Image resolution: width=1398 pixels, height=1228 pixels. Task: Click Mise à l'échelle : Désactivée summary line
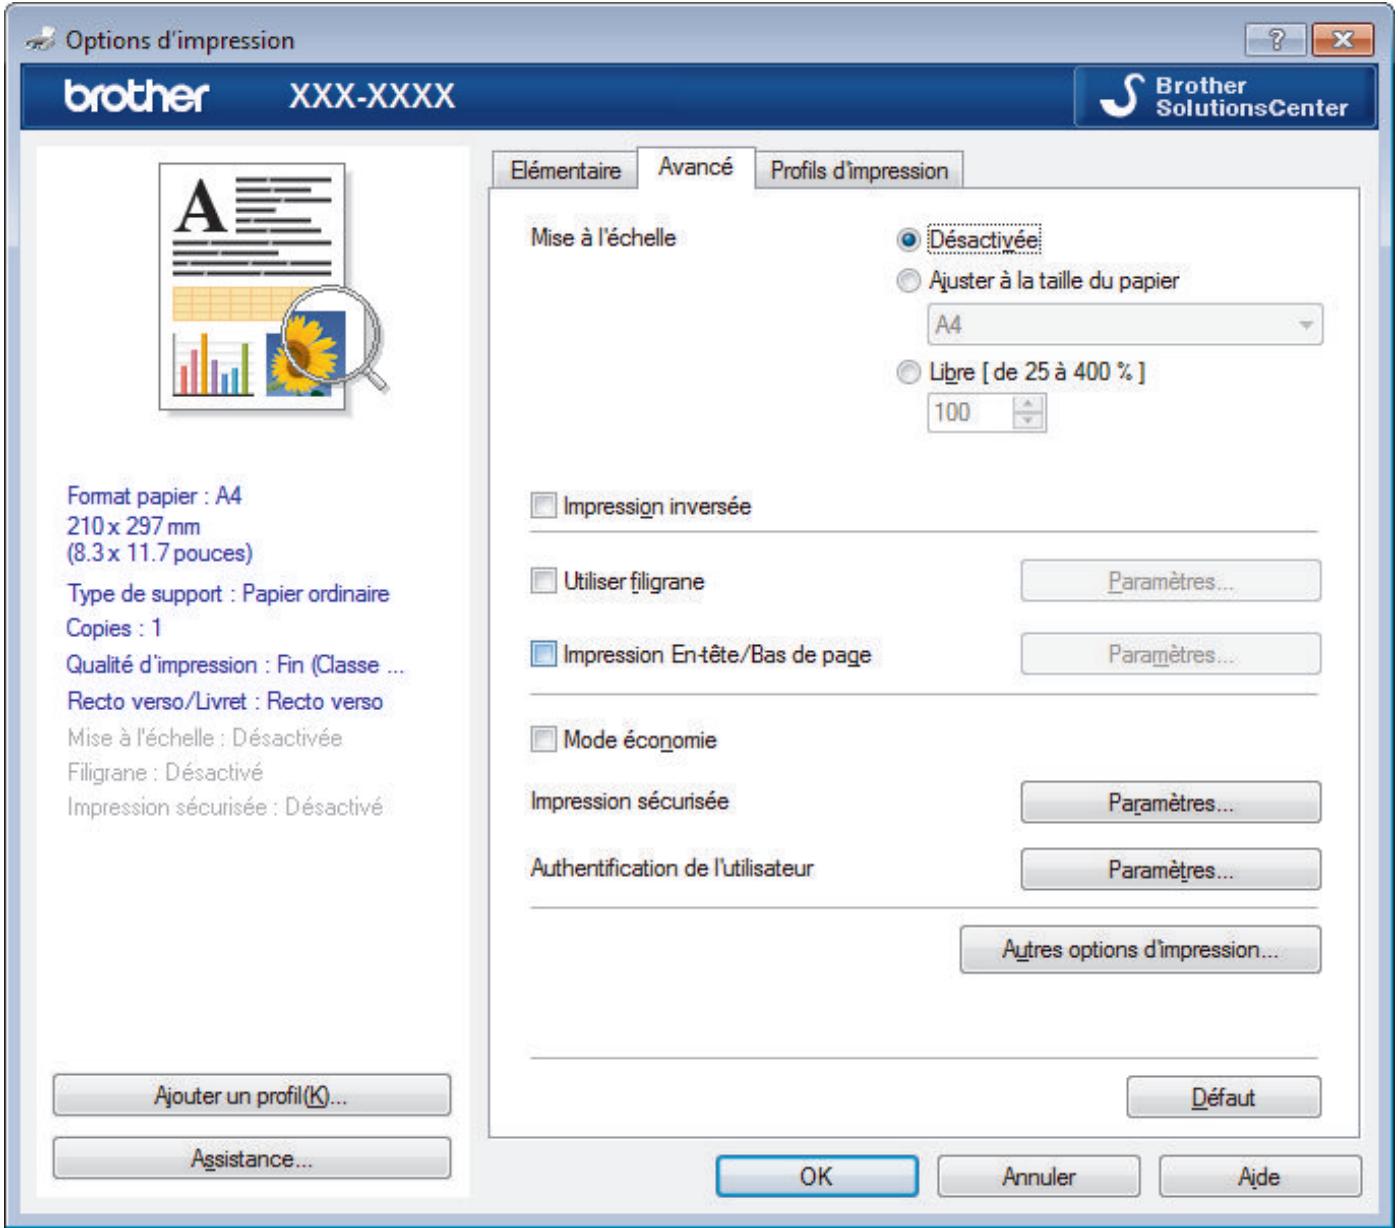coord(205,738)
